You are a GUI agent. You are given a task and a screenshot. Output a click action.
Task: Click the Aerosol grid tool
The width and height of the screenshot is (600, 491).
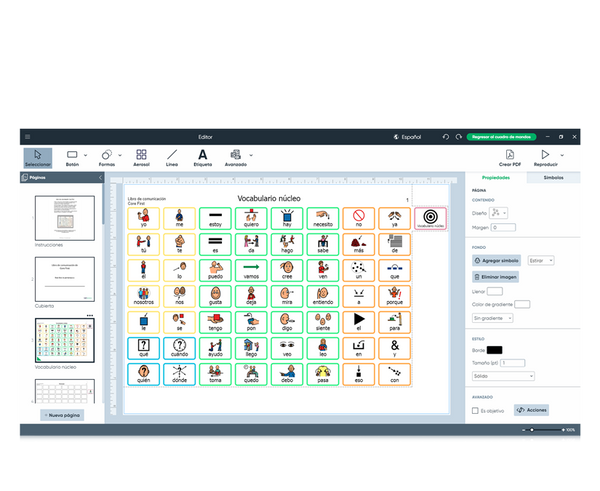pyautogui.click(x=141, y=158)
